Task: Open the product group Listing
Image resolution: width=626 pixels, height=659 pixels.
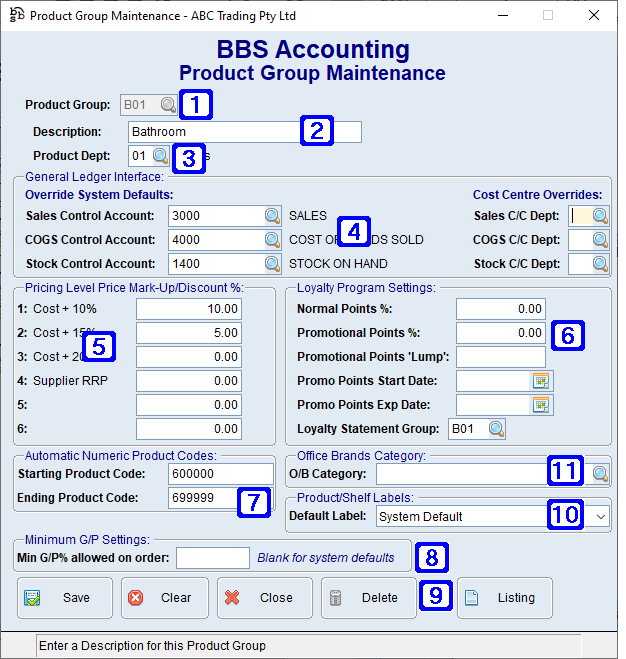Action: tap(504, 598)
